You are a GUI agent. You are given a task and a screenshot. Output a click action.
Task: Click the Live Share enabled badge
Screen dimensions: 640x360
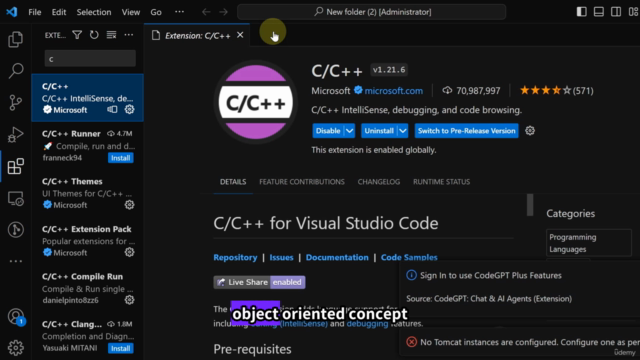click(259, 282)
